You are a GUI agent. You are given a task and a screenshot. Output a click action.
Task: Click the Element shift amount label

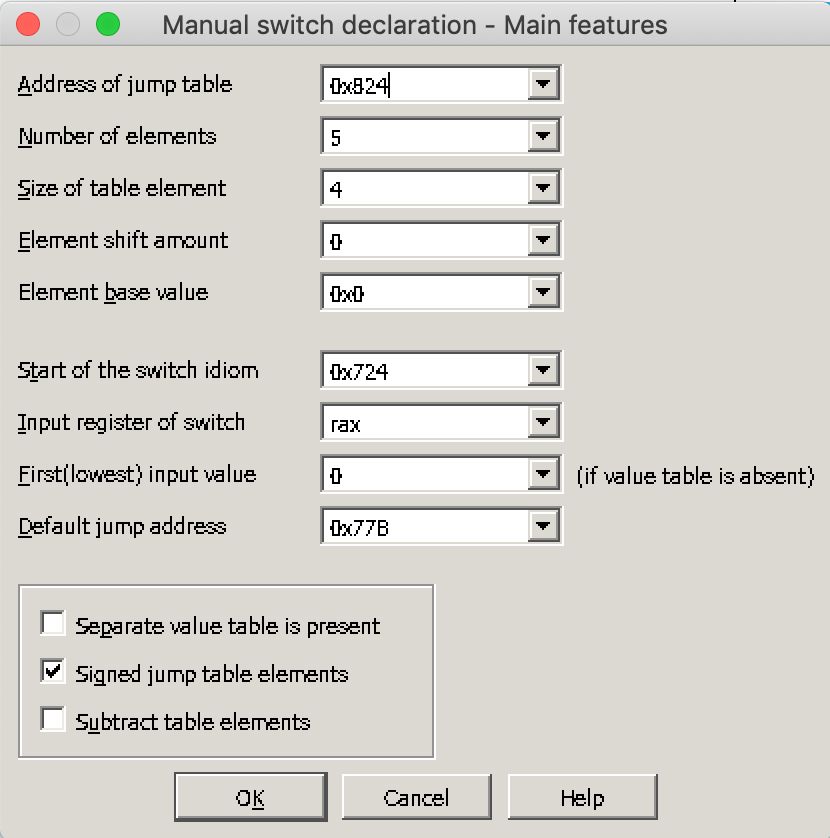point(123,240)
